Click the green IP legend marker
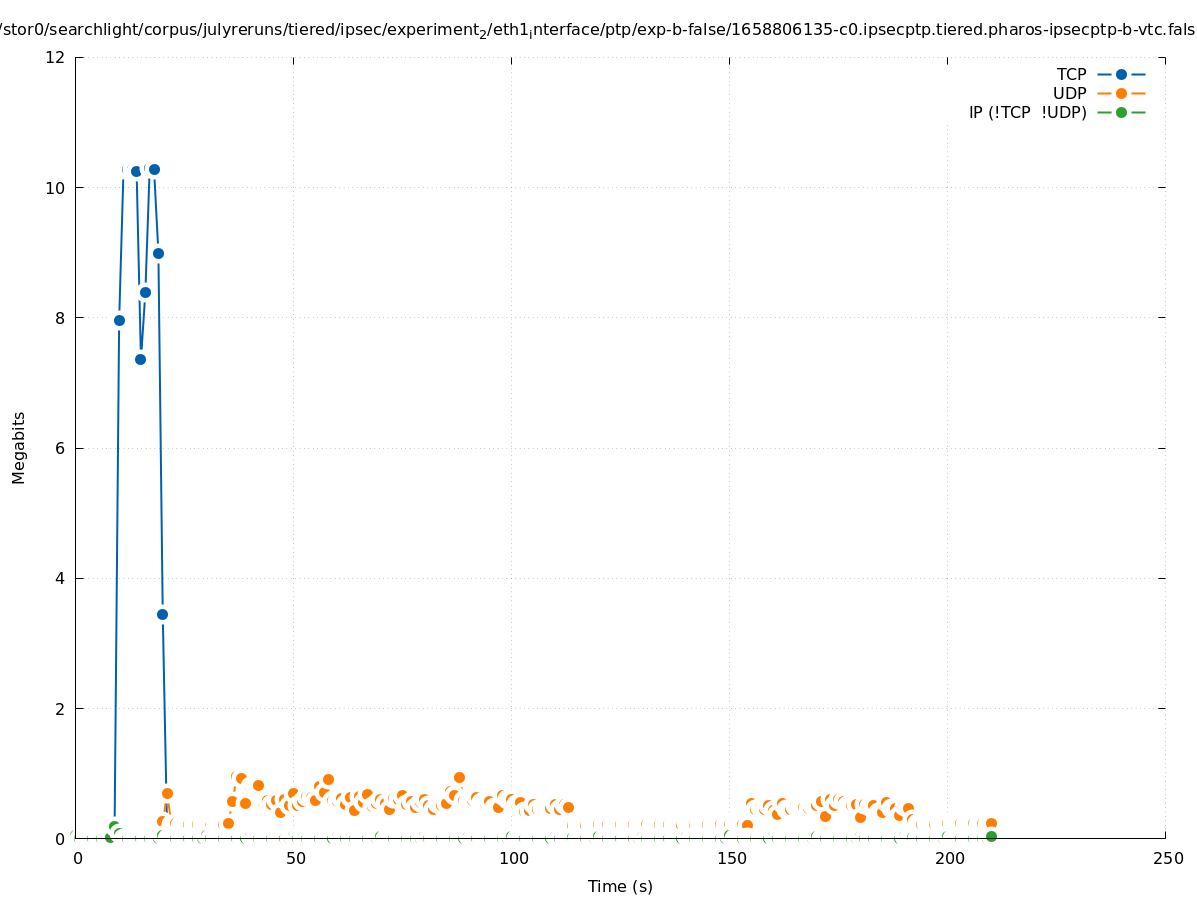Screen dimensions: 1197x900 tap(1121, 112)
